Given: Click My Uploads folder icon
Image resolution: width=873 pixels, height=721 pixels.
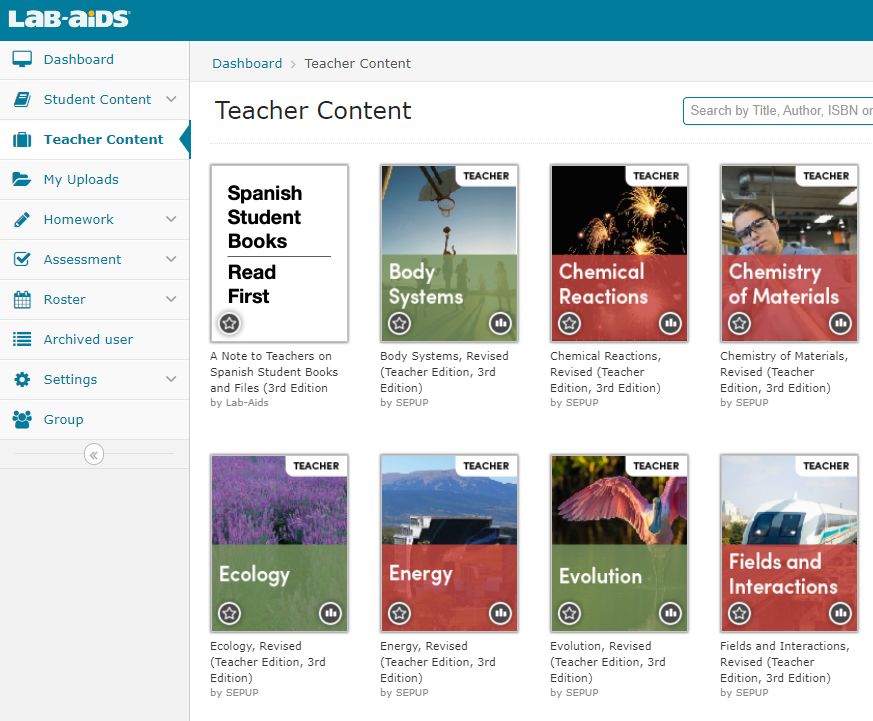Looking at the screenshot, I should (x=22, y=179).
